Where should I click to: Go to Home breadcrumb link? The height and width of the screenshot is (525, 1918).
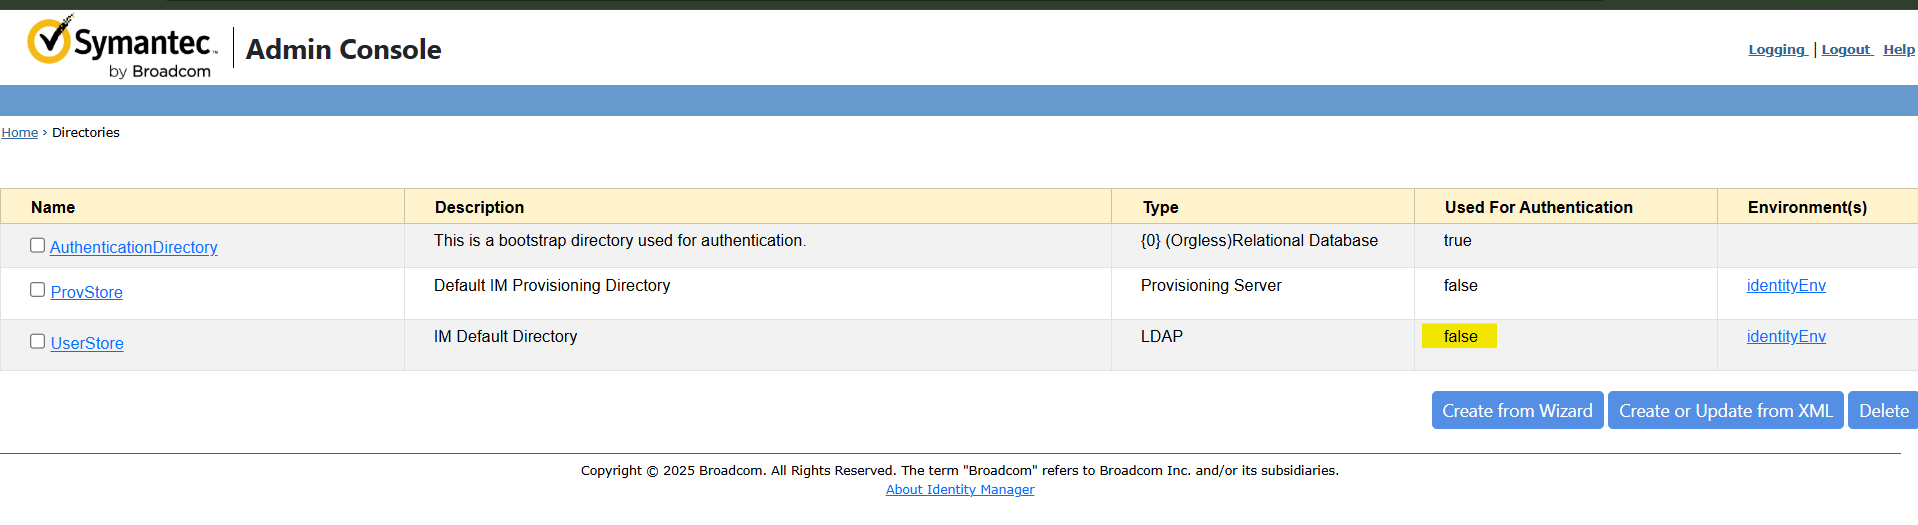[20, 133]
